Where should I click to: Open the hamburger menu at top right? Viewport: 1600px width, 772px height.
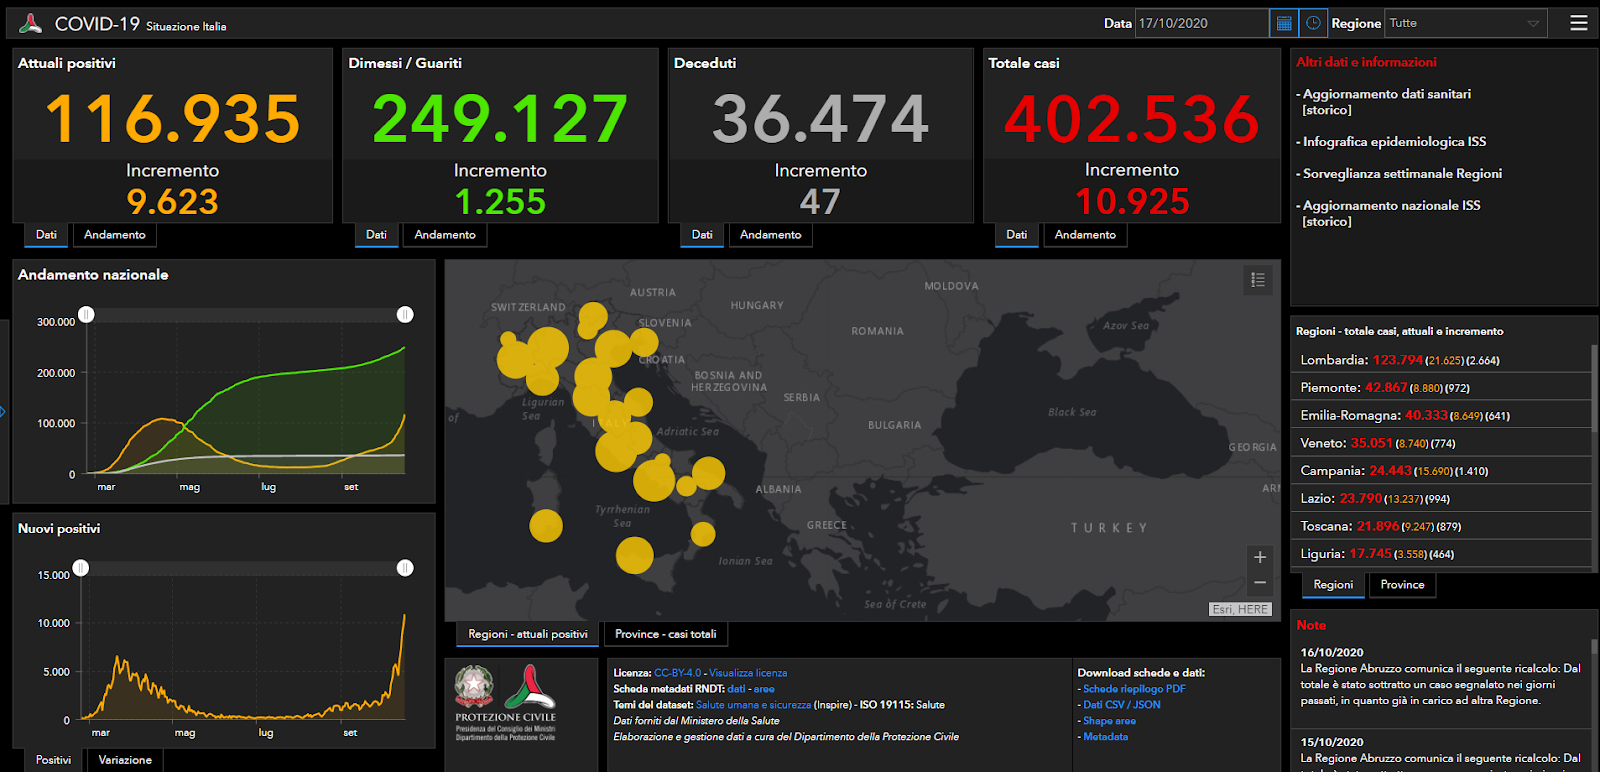1579,23
